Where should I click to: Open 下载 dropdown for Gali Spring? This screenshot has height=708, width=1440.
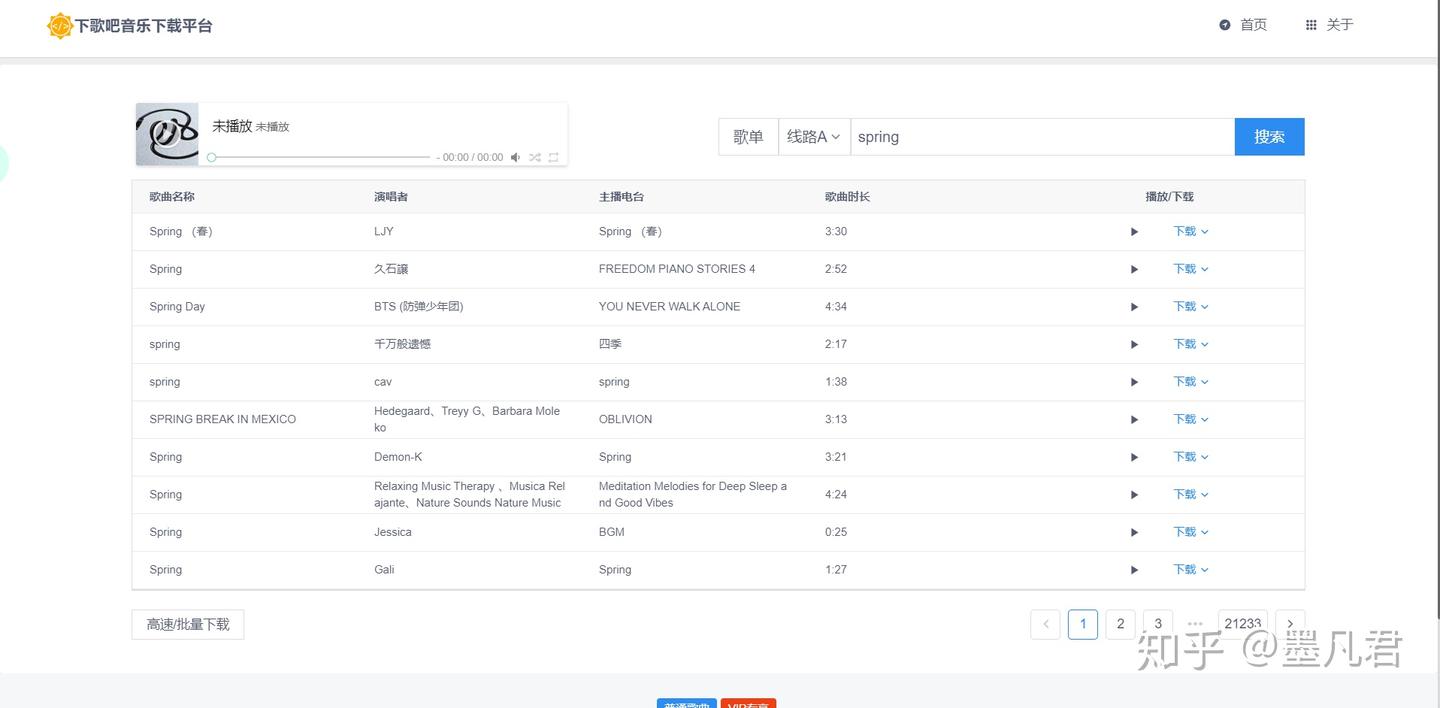[x=1191, y=570]
